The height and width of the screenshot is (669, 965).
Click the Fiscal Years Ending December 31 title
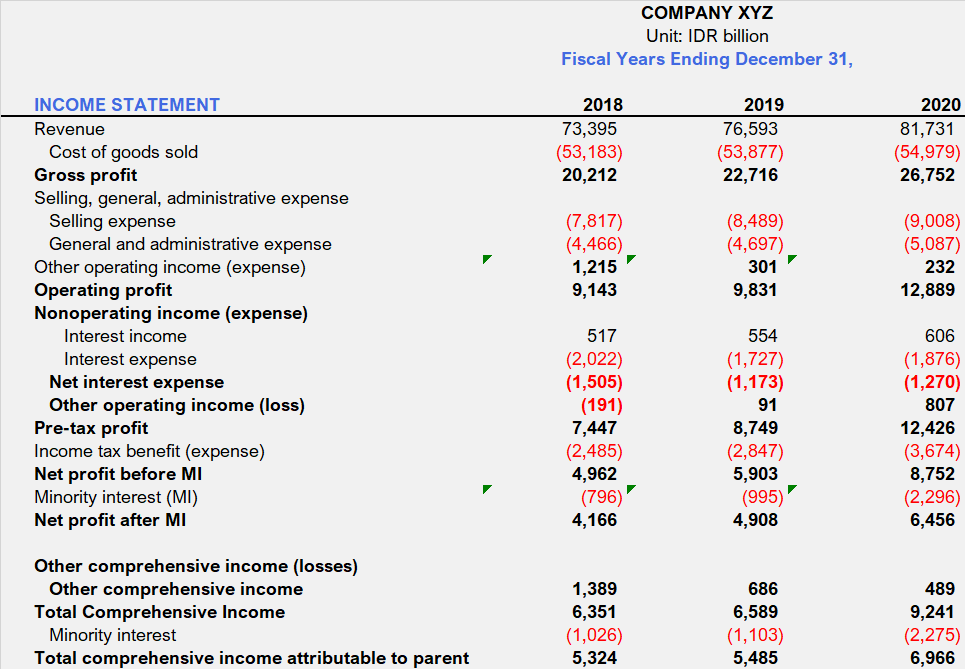[x=707, y=59]
